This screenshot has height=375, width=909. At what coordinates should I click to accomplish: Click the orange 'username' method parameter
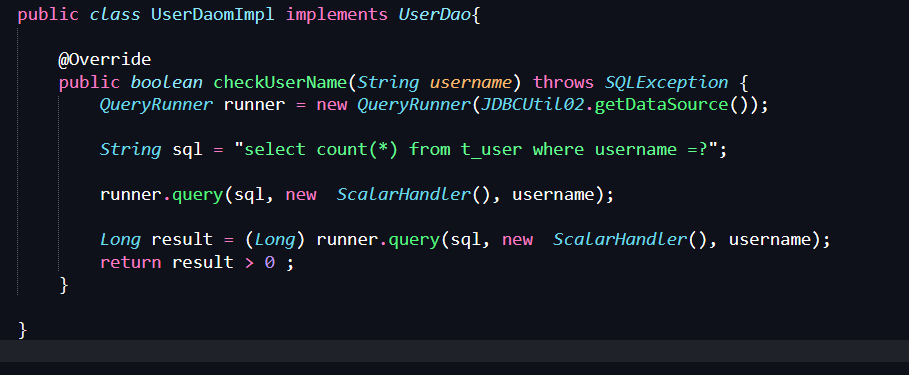(471, 82)
